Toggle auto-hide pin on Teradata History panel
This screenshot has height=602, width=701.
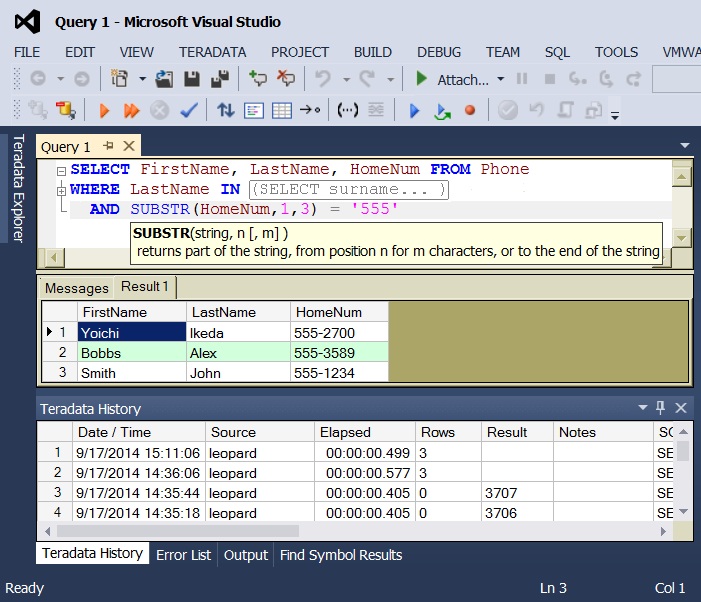660,407
